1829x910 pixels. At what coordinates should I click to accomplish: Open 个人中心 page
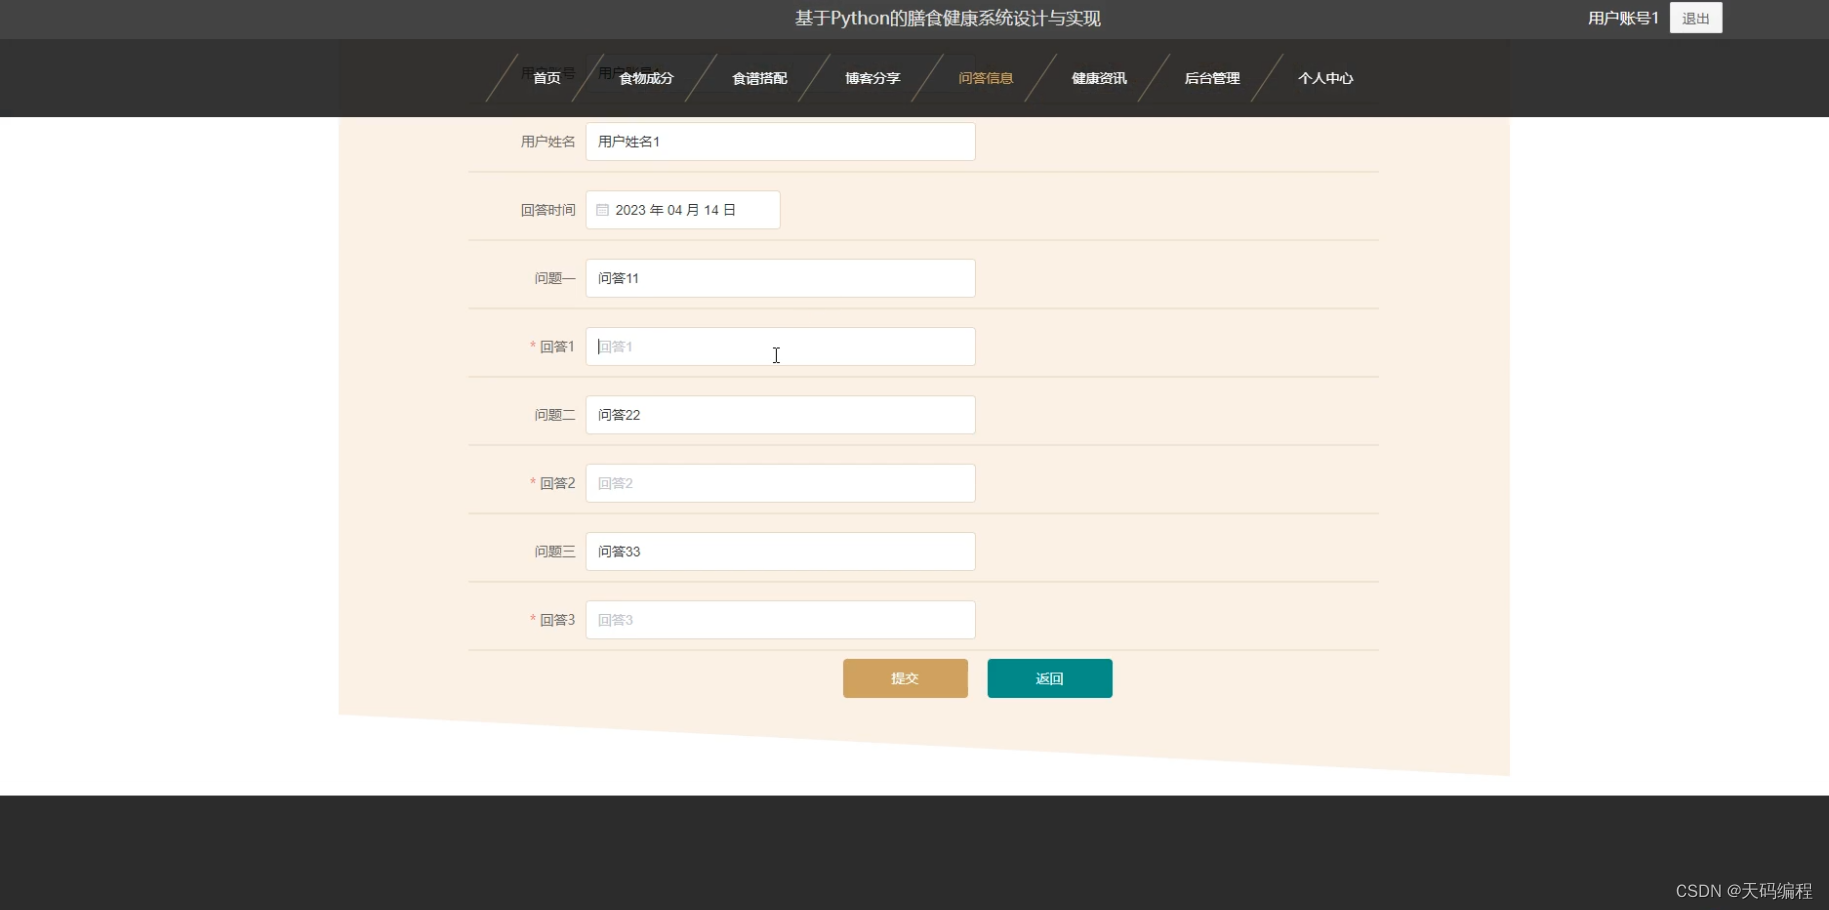tap(1325, 78)
